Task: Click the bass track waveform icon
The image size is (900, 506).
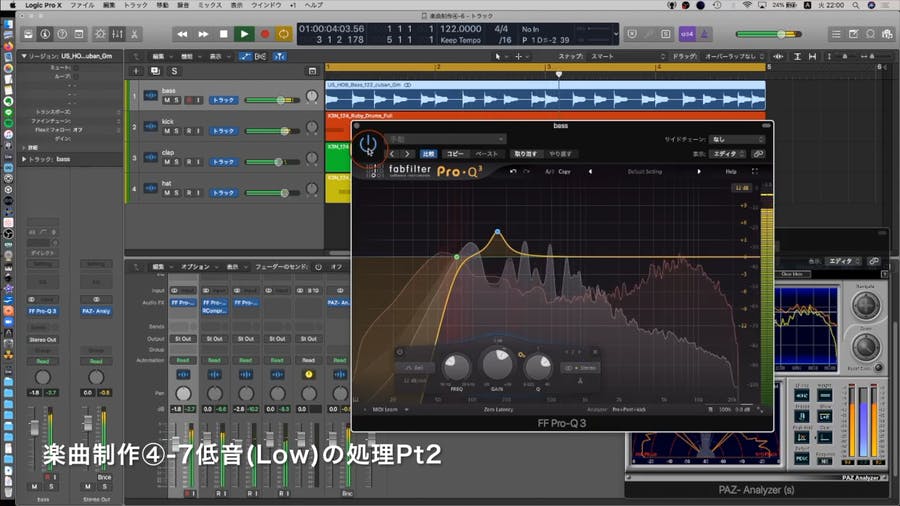Action: click(150, 95)
